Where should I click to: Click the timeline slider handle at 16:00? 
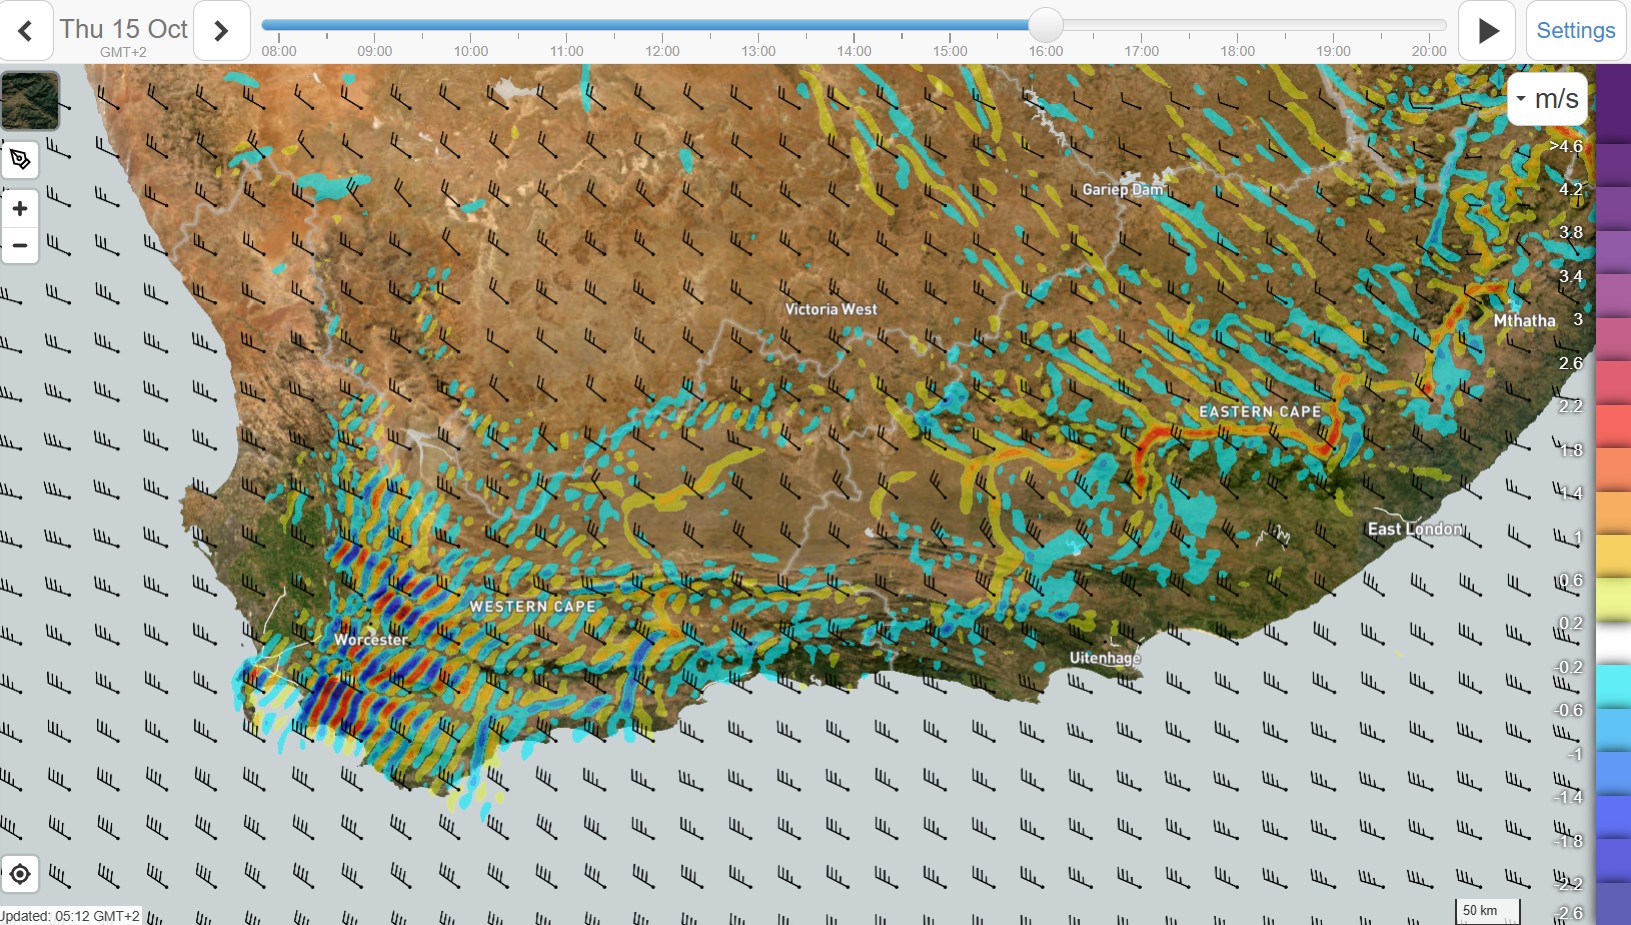click(x=1046, y=25)
